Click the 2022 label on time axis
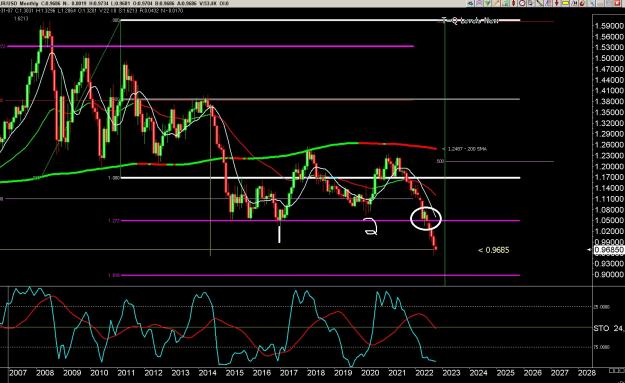The width and height of the screenshot is (625, 383). coord(424,373)
